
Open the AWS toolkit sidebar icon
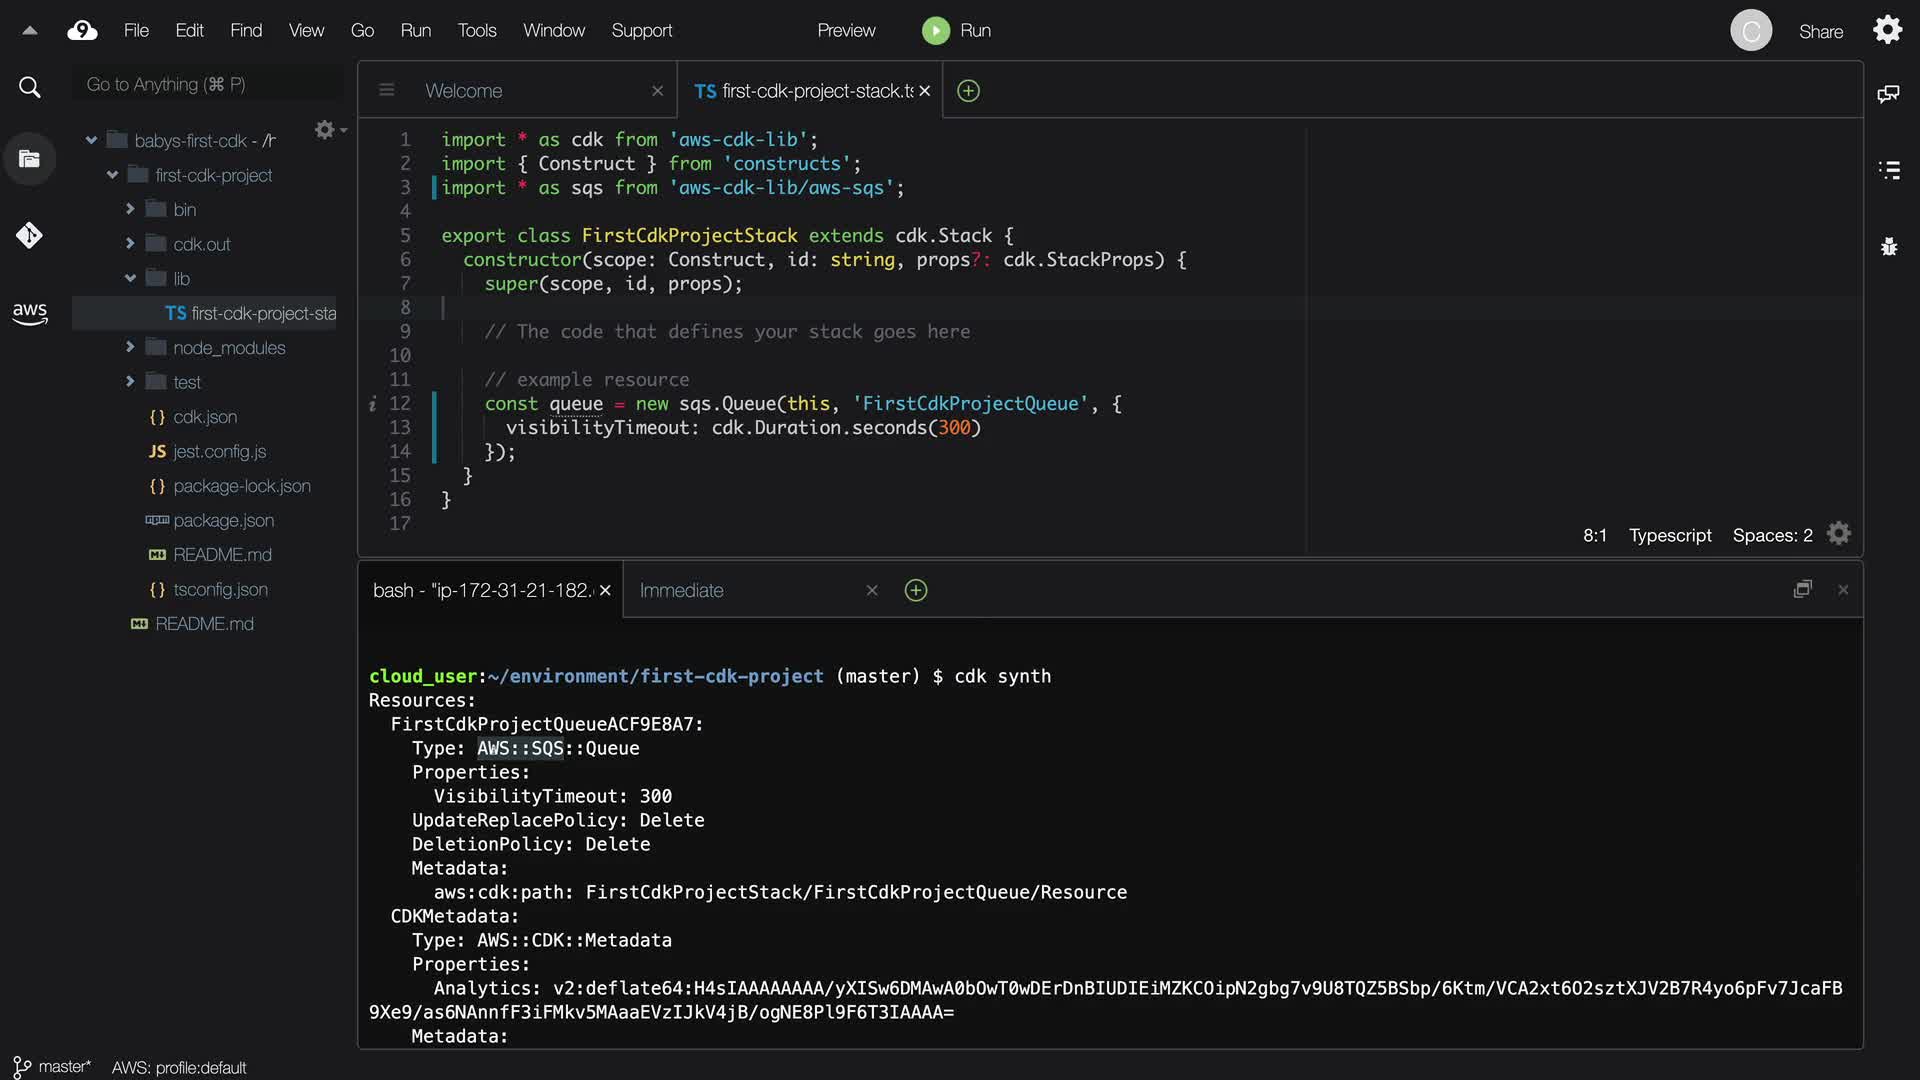[x=30, y=313]
